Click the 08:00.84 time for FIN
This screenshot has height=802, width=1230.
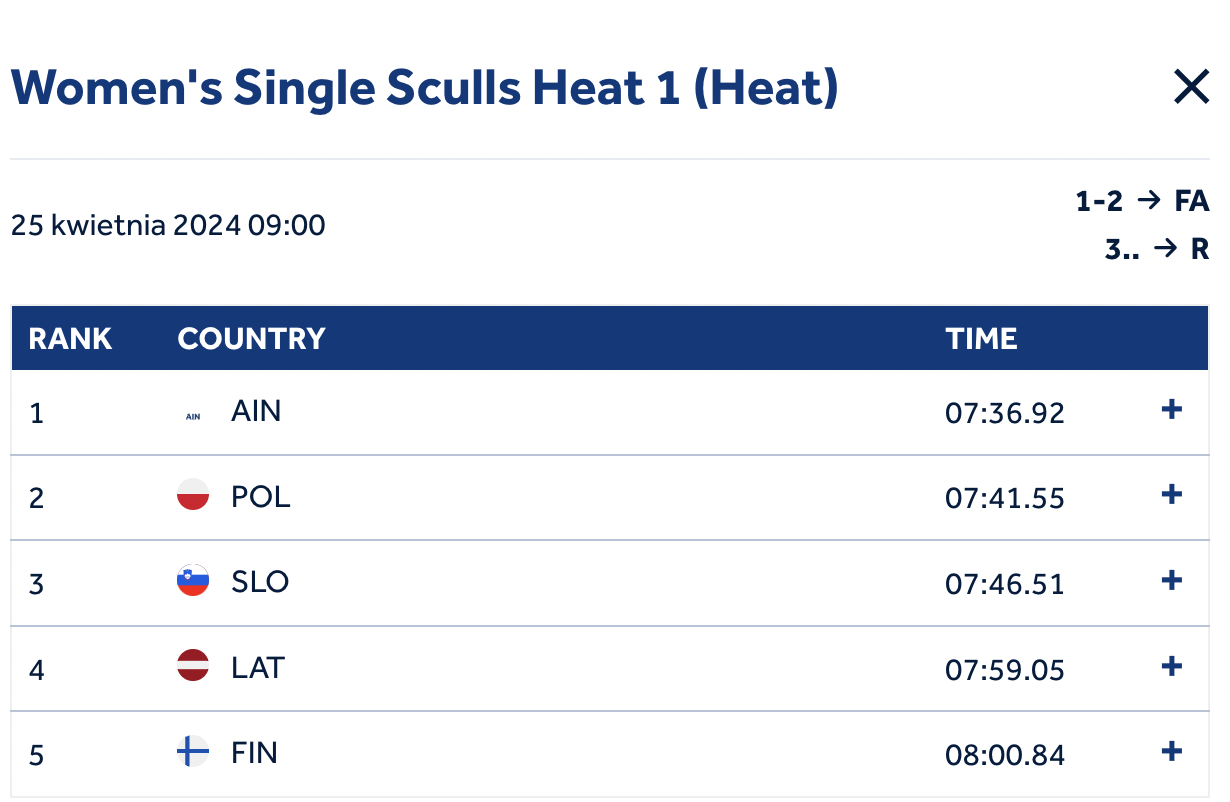(1005, 755)
